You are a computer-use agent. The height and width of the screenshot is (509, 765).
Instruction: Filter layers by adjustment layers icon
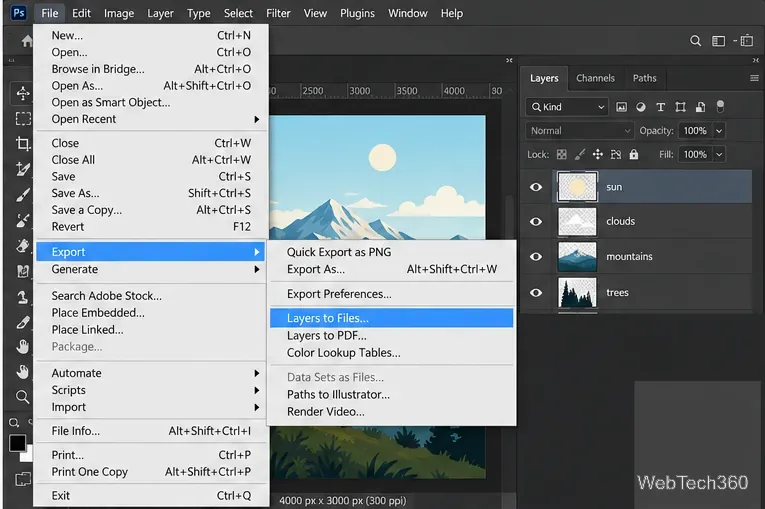(641, 107)
